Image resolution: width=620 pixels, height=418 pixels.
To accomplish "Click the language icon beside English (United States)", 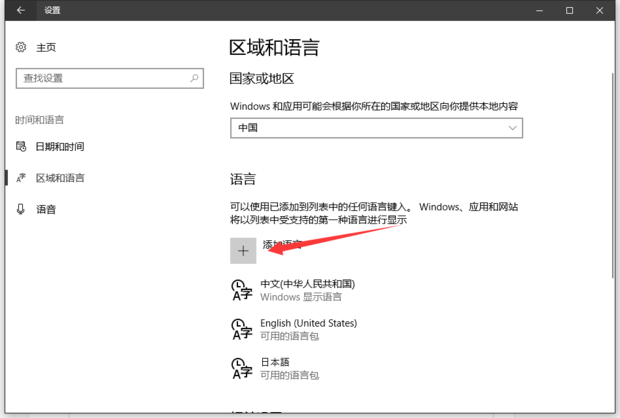I will pyautogui.click(x=241, y=329).
